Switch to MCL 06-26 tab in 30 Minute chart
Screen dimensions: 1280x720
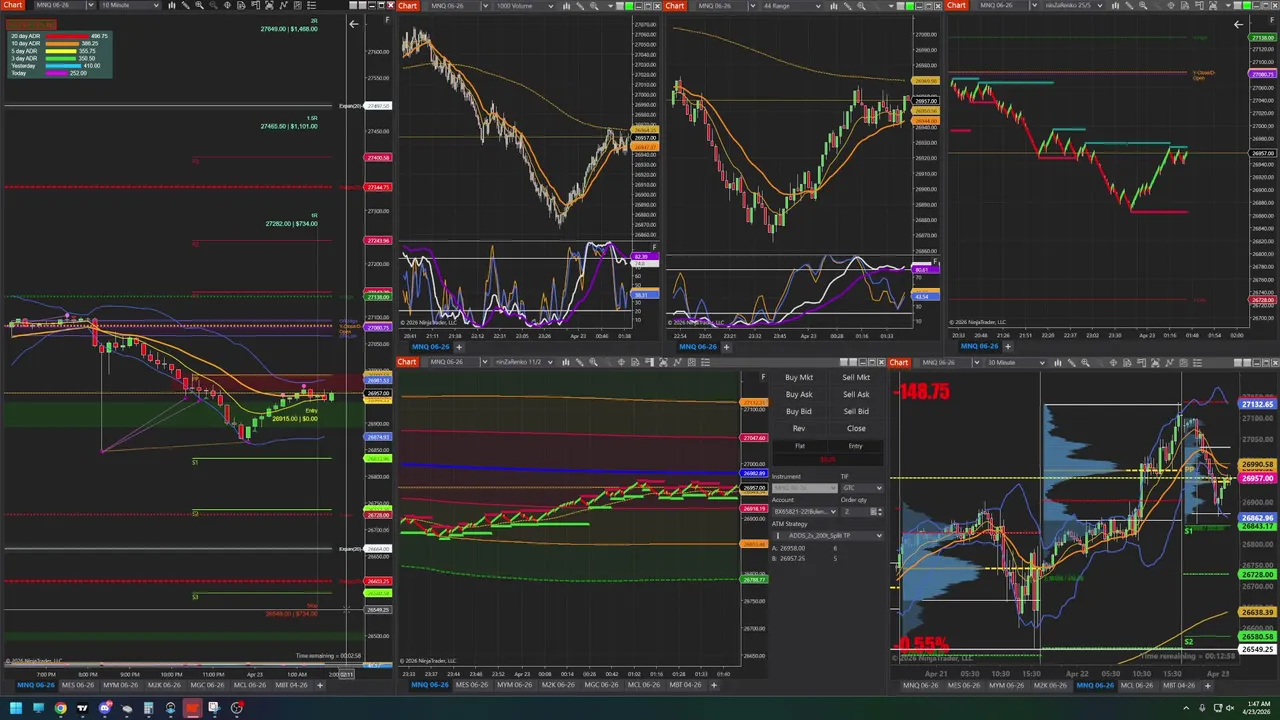coord(1137,685)
